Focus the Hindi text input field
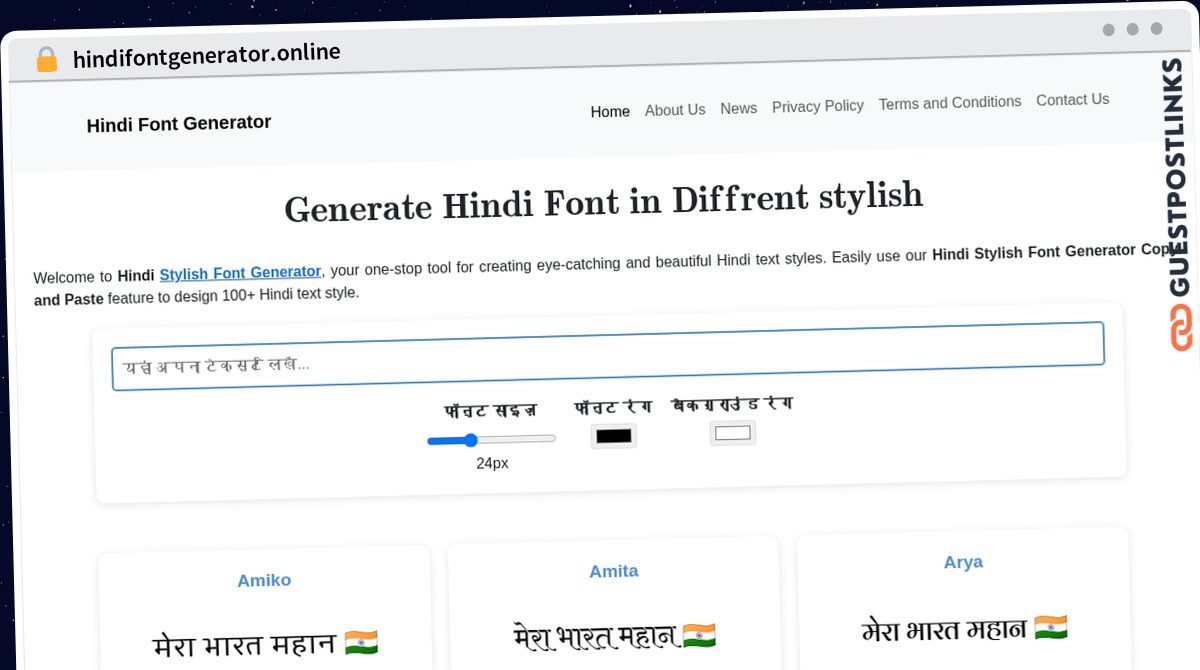 point(608,356)
